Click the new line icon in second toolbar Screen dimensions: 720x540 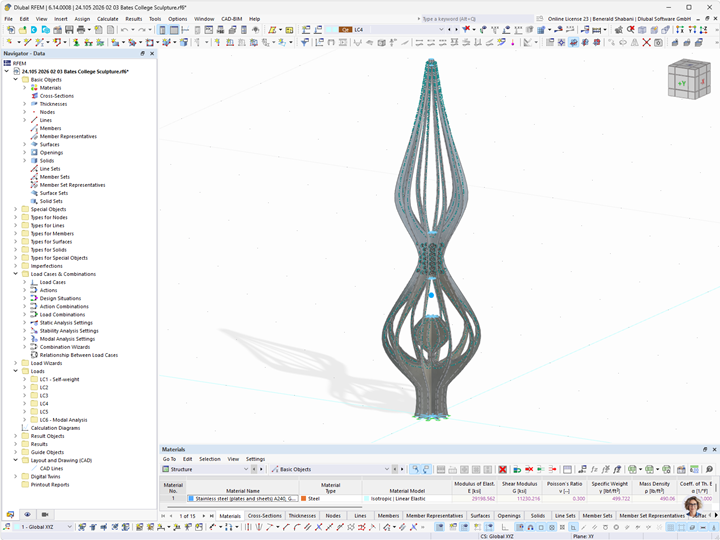[x=28, y=43]
